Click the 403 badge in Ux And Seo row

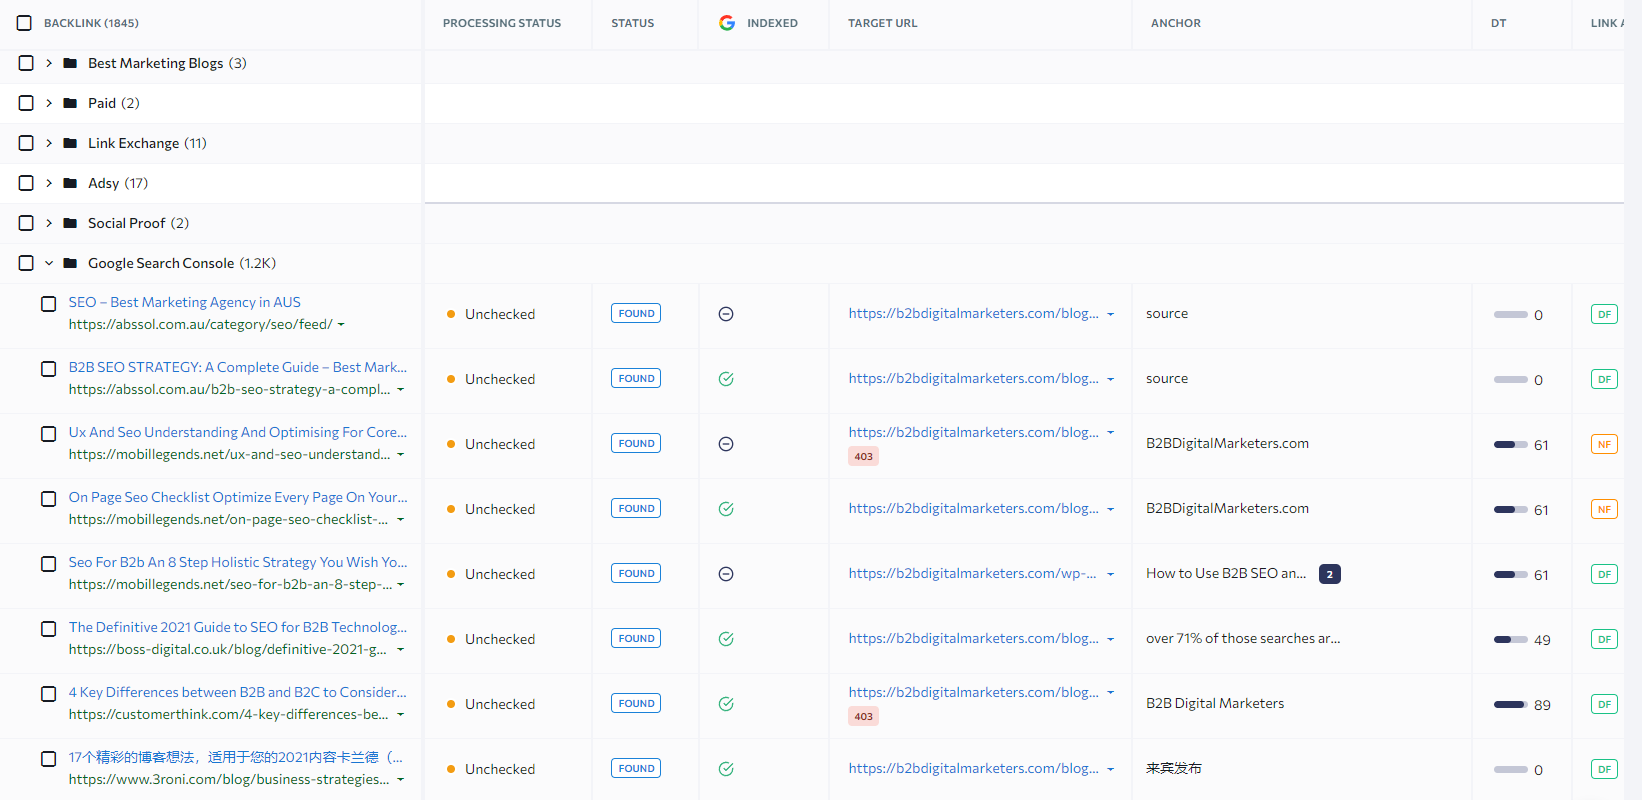coord(864,456)
